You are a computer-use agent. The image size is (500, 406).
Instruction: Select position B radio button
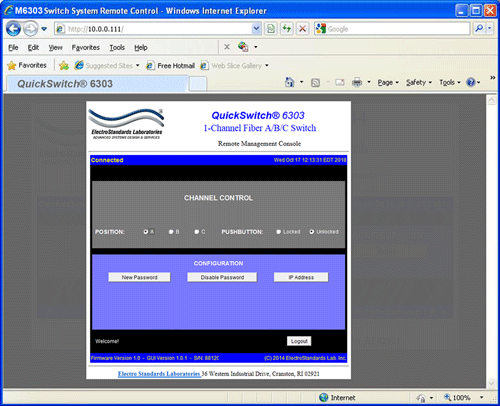(x=171, y=232)
